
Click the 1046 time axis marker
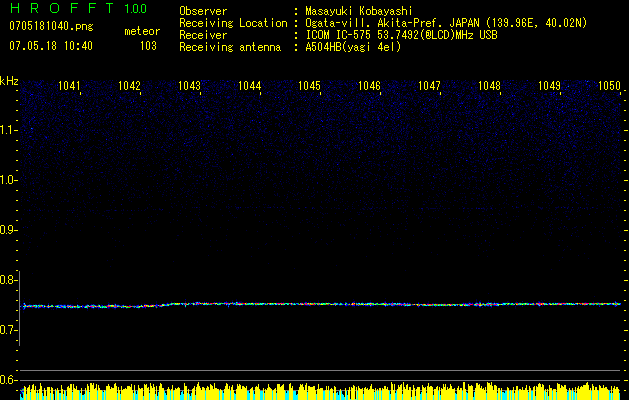tap(369, 85)
